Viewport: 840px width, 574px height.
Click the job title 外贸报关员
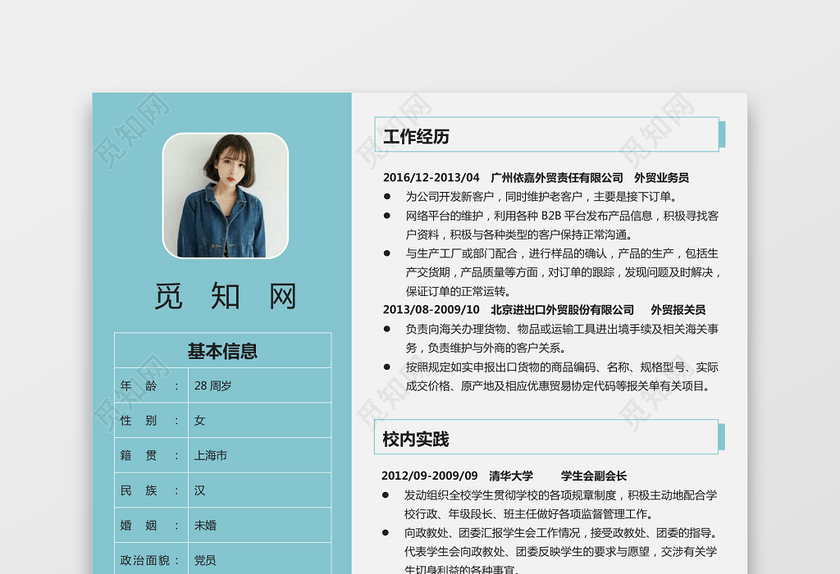coord(678,310)
